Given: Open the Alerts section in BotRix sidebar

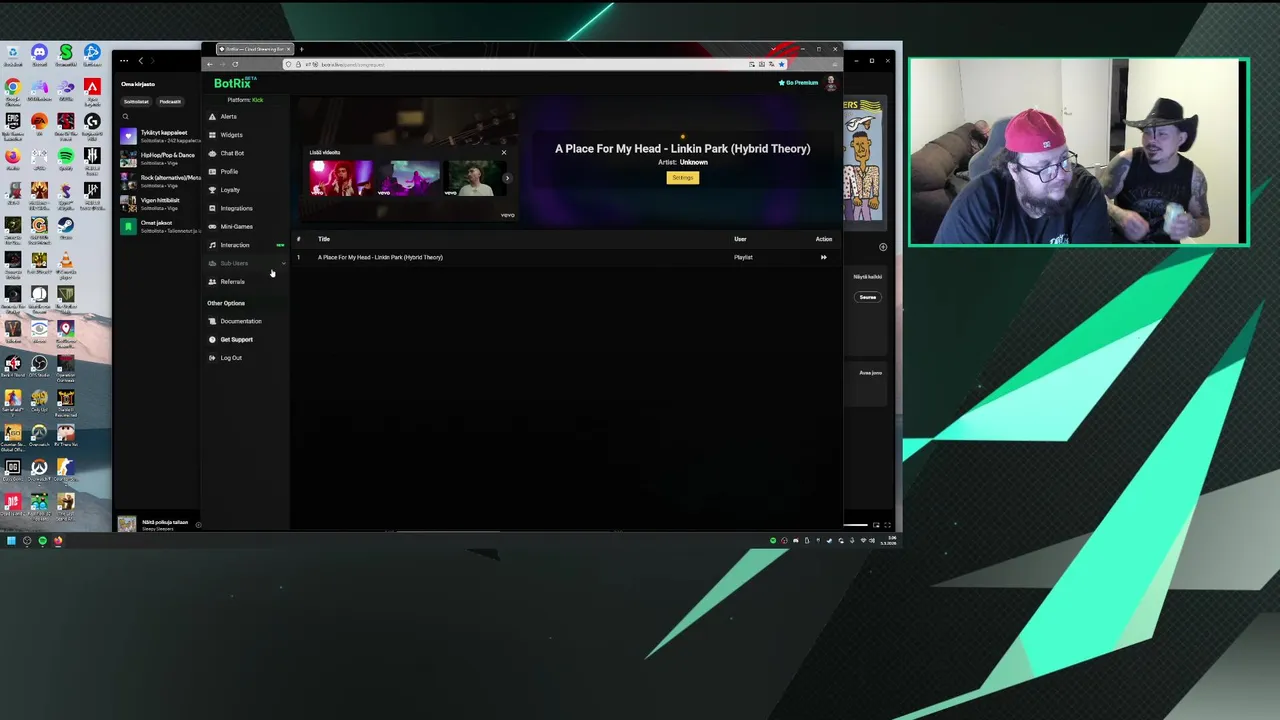Looking at the screenshot, I should (229, 117).
